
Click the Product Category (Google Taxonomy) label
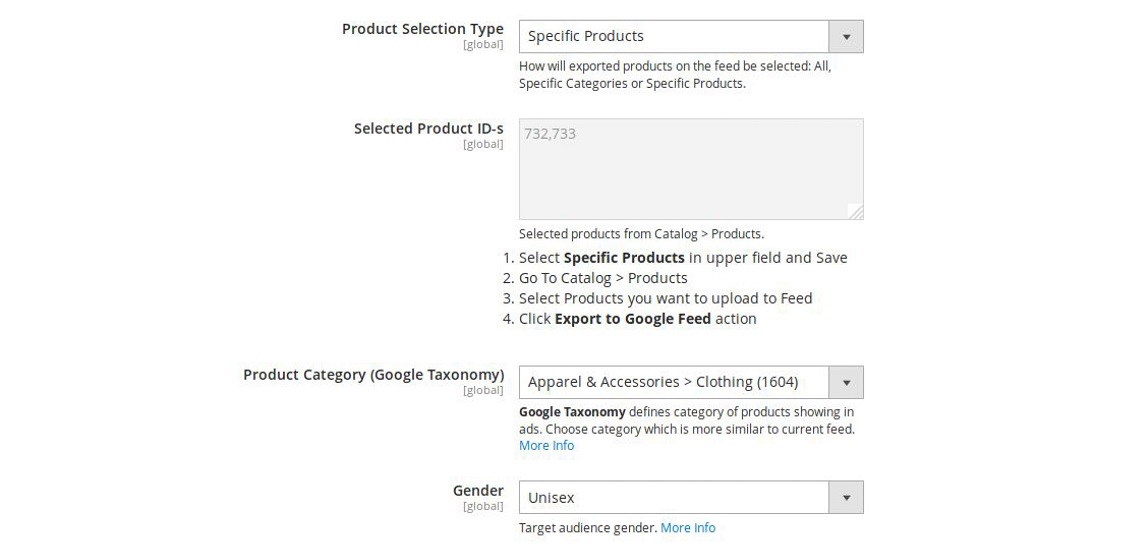click(x=373, y=375)
